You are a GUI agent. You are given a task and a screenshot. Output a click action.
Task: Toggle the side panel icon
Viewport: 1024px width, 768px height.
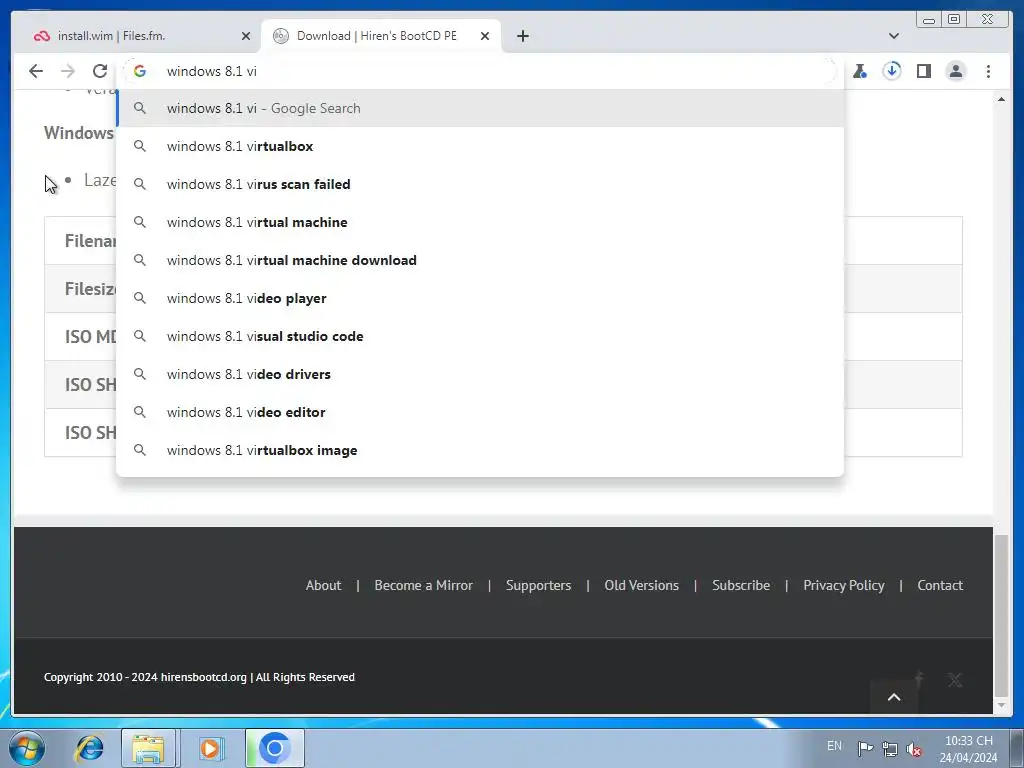(923, 71)
